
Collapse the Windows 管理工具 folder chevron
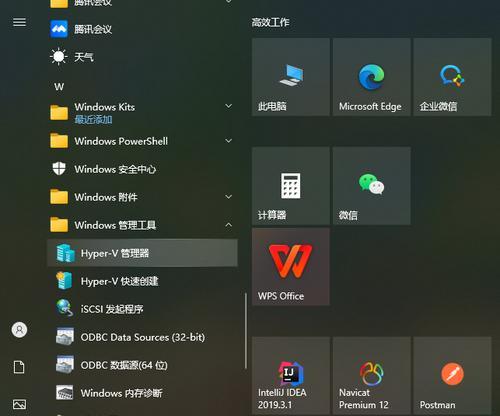(229, 225)
